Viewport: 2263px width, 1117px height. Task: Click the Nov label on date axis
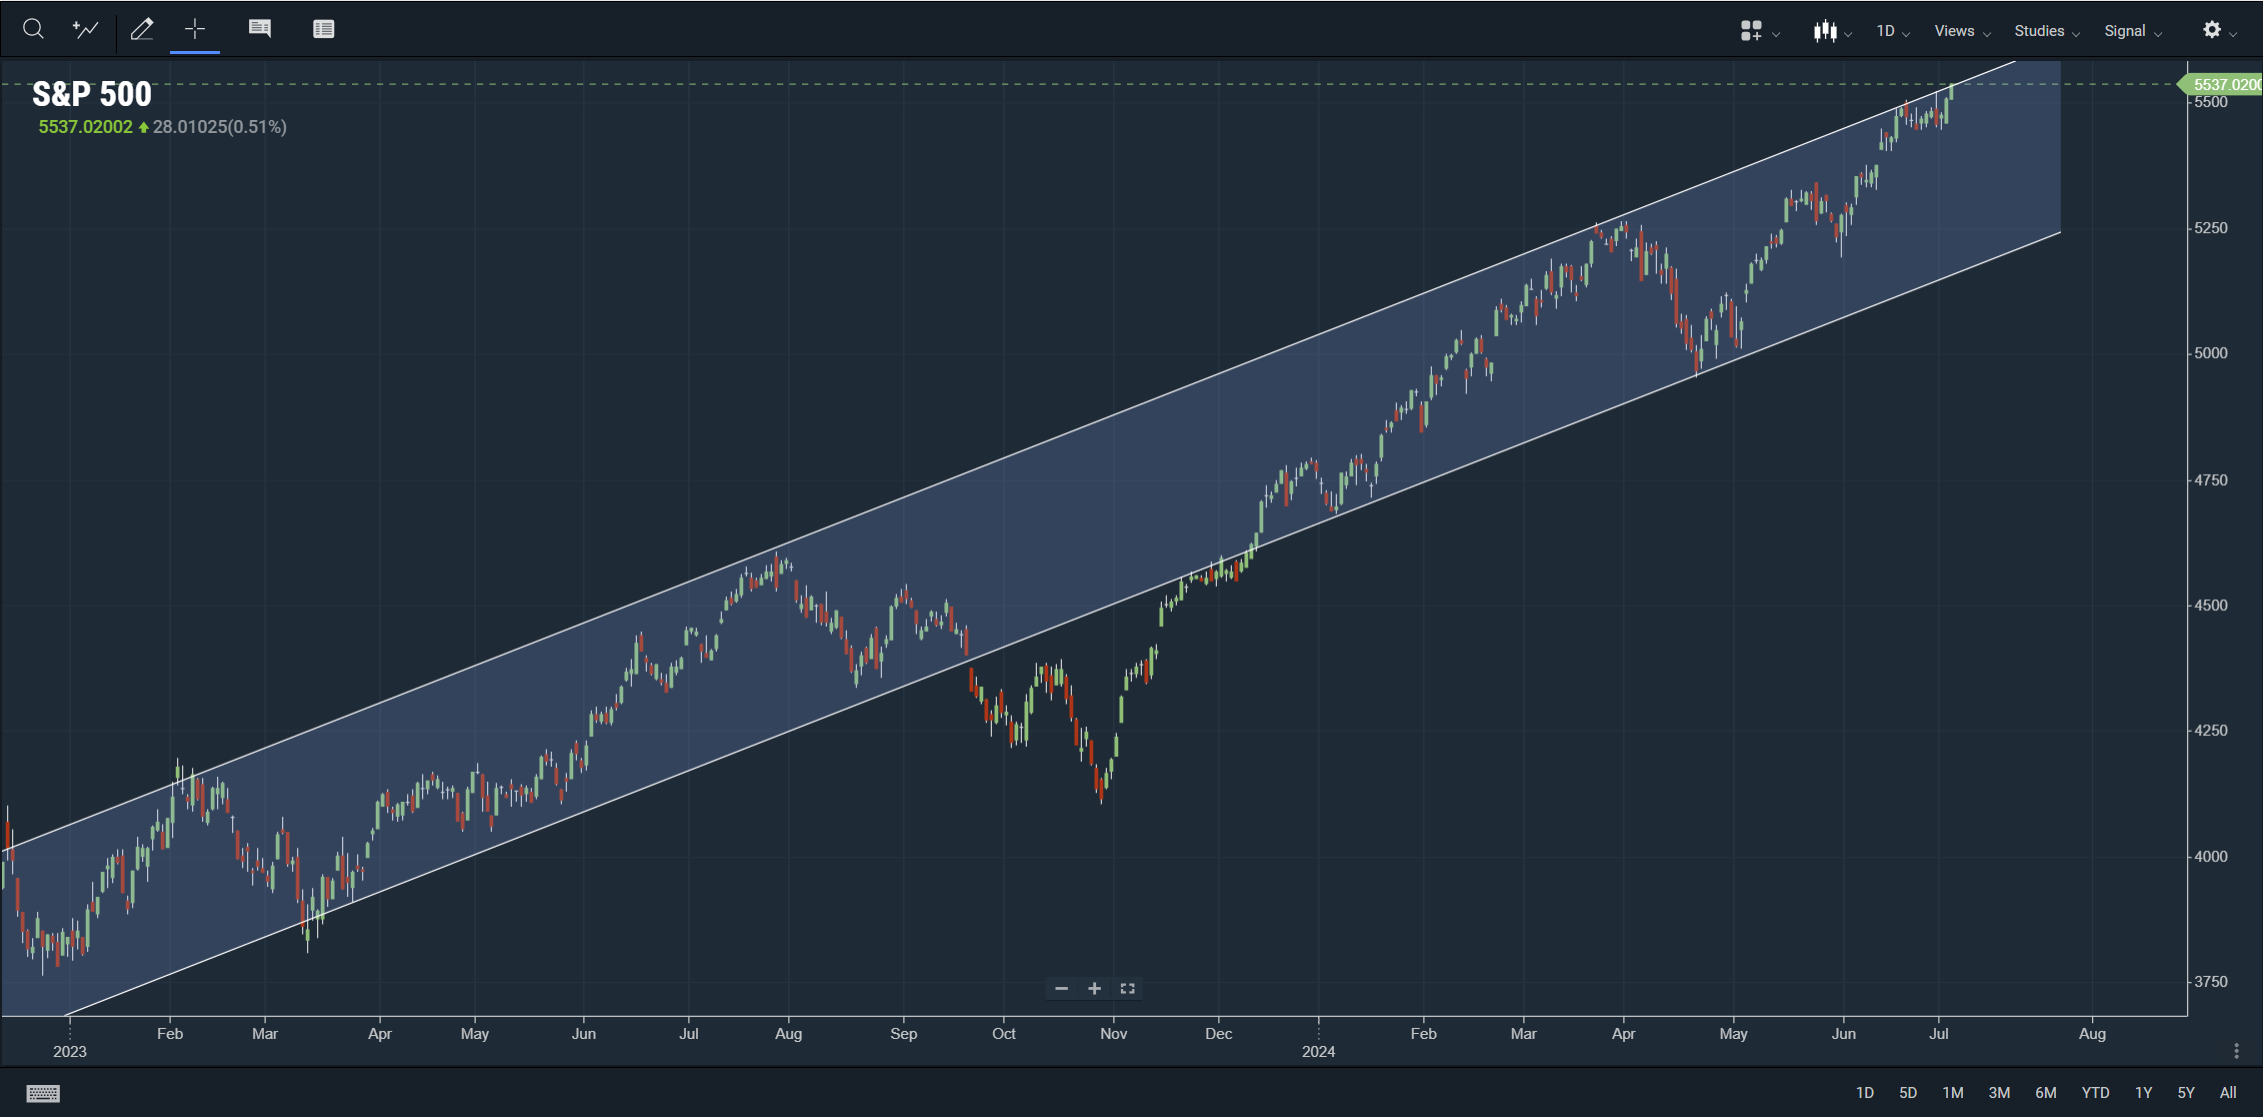[1113, 1033]
